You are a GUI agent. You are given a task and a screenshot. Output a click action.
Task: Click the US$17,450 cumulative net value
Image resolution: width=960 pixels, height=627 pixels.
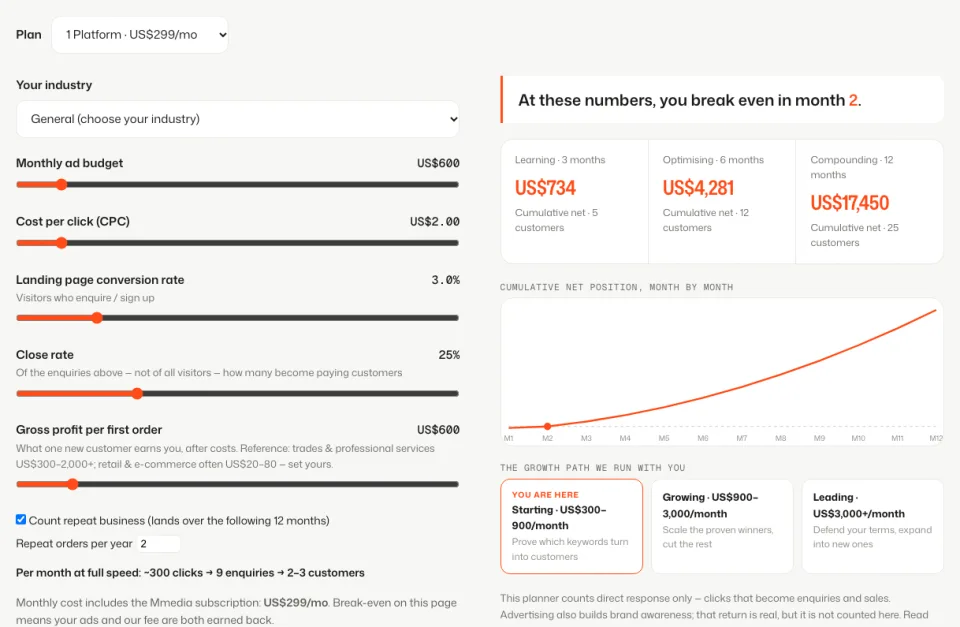point(850,203)
